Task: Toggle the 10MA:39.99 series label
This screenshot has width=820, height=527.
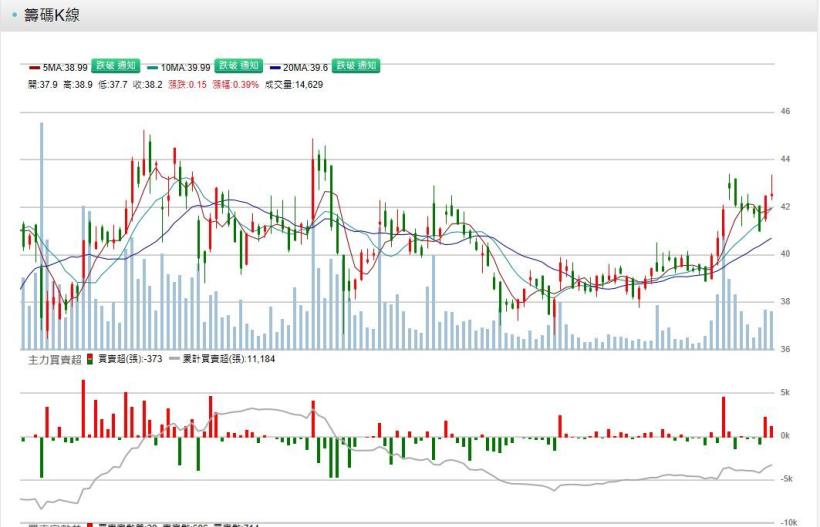Action: (187, 66)
